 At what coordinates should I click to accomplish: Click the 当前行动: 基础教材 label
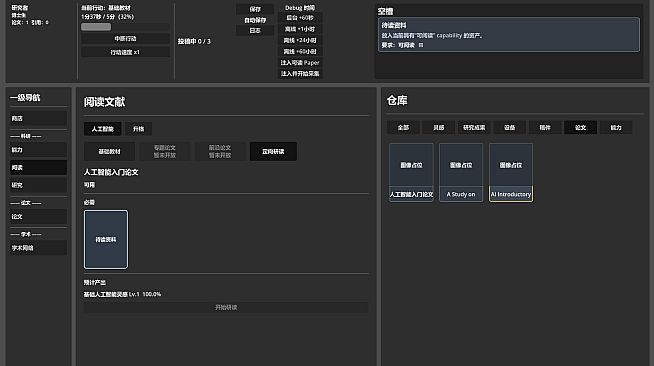tap(106, 8)
